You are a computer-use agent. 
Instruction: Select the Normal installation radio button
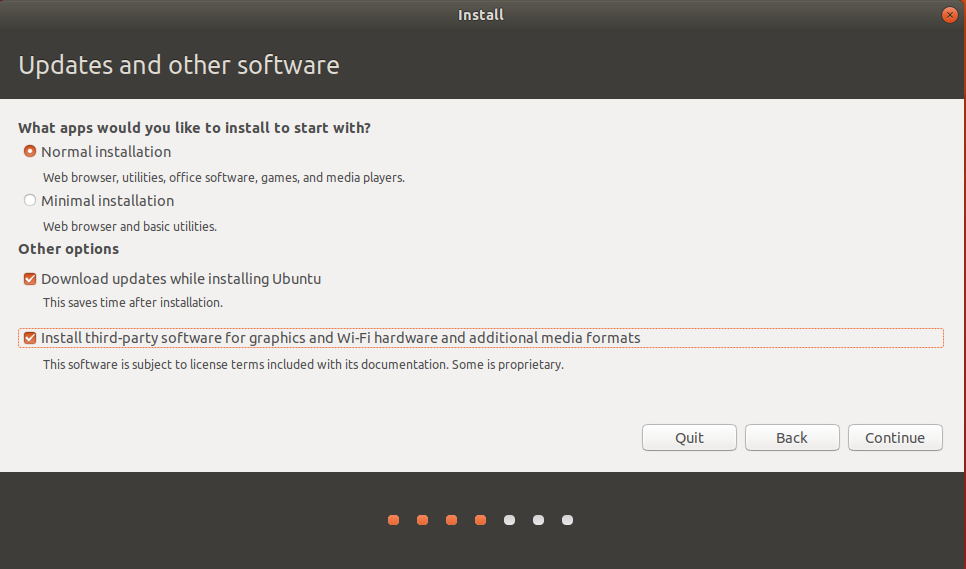coord(30,151)
